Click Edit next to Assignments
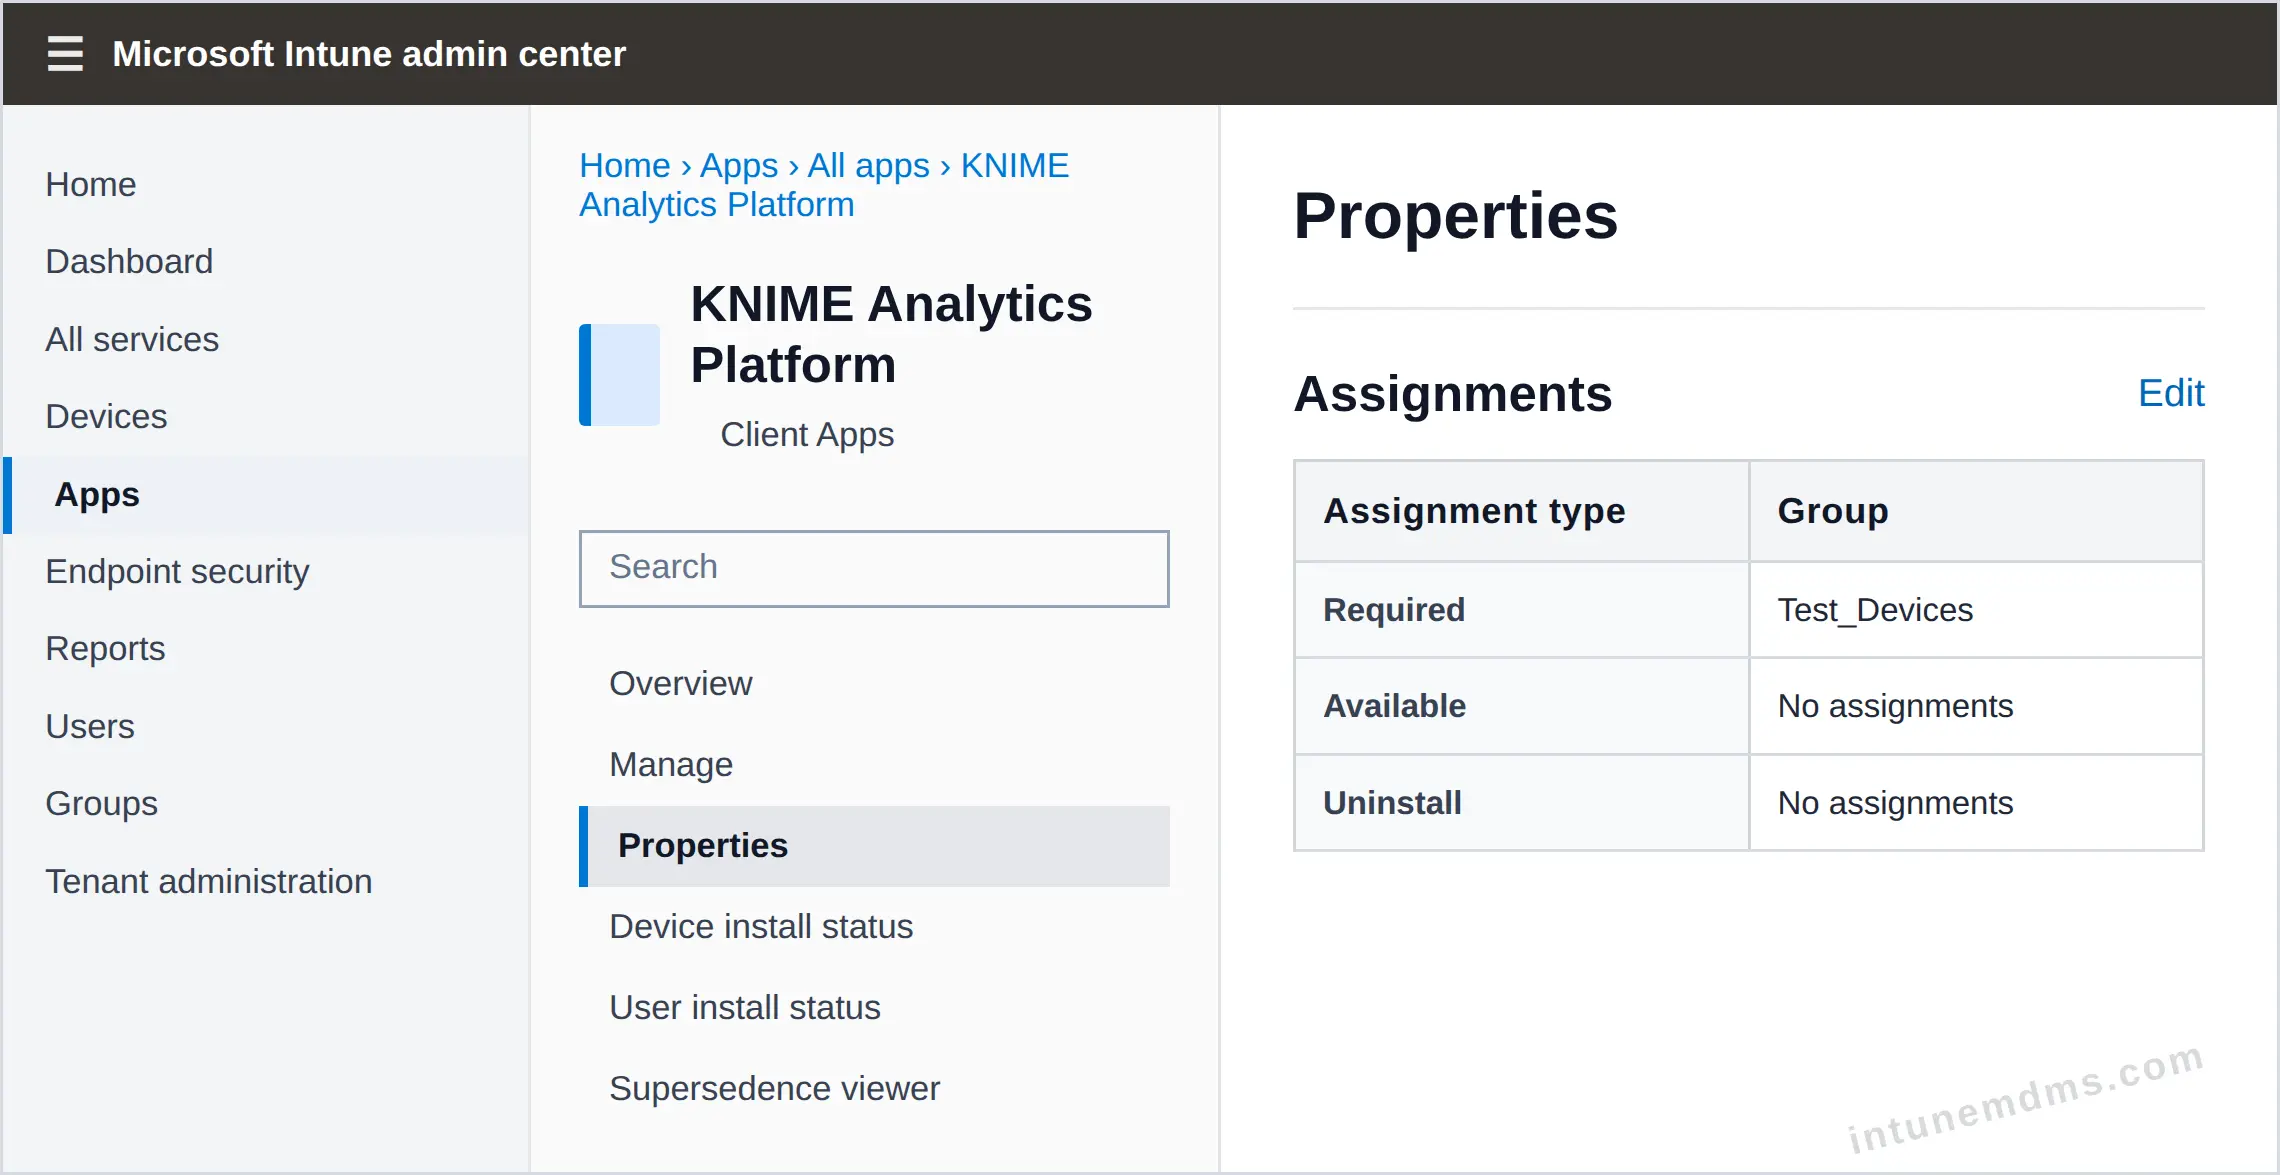Screen dimensions: 2280x1175 click(2171, 393)
